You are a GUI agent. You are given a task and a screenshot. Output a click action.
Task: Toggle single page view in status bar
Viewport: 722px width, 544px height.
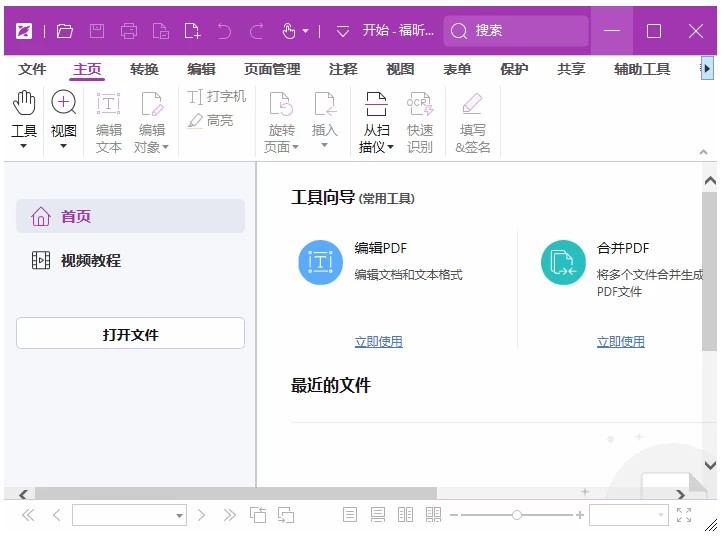[350, 515]
